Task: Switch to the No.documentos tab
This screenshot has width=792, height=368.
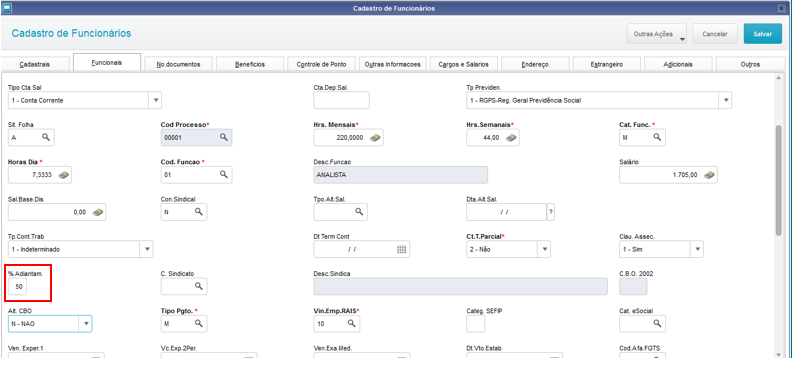Action: click(x=179, y=65)
